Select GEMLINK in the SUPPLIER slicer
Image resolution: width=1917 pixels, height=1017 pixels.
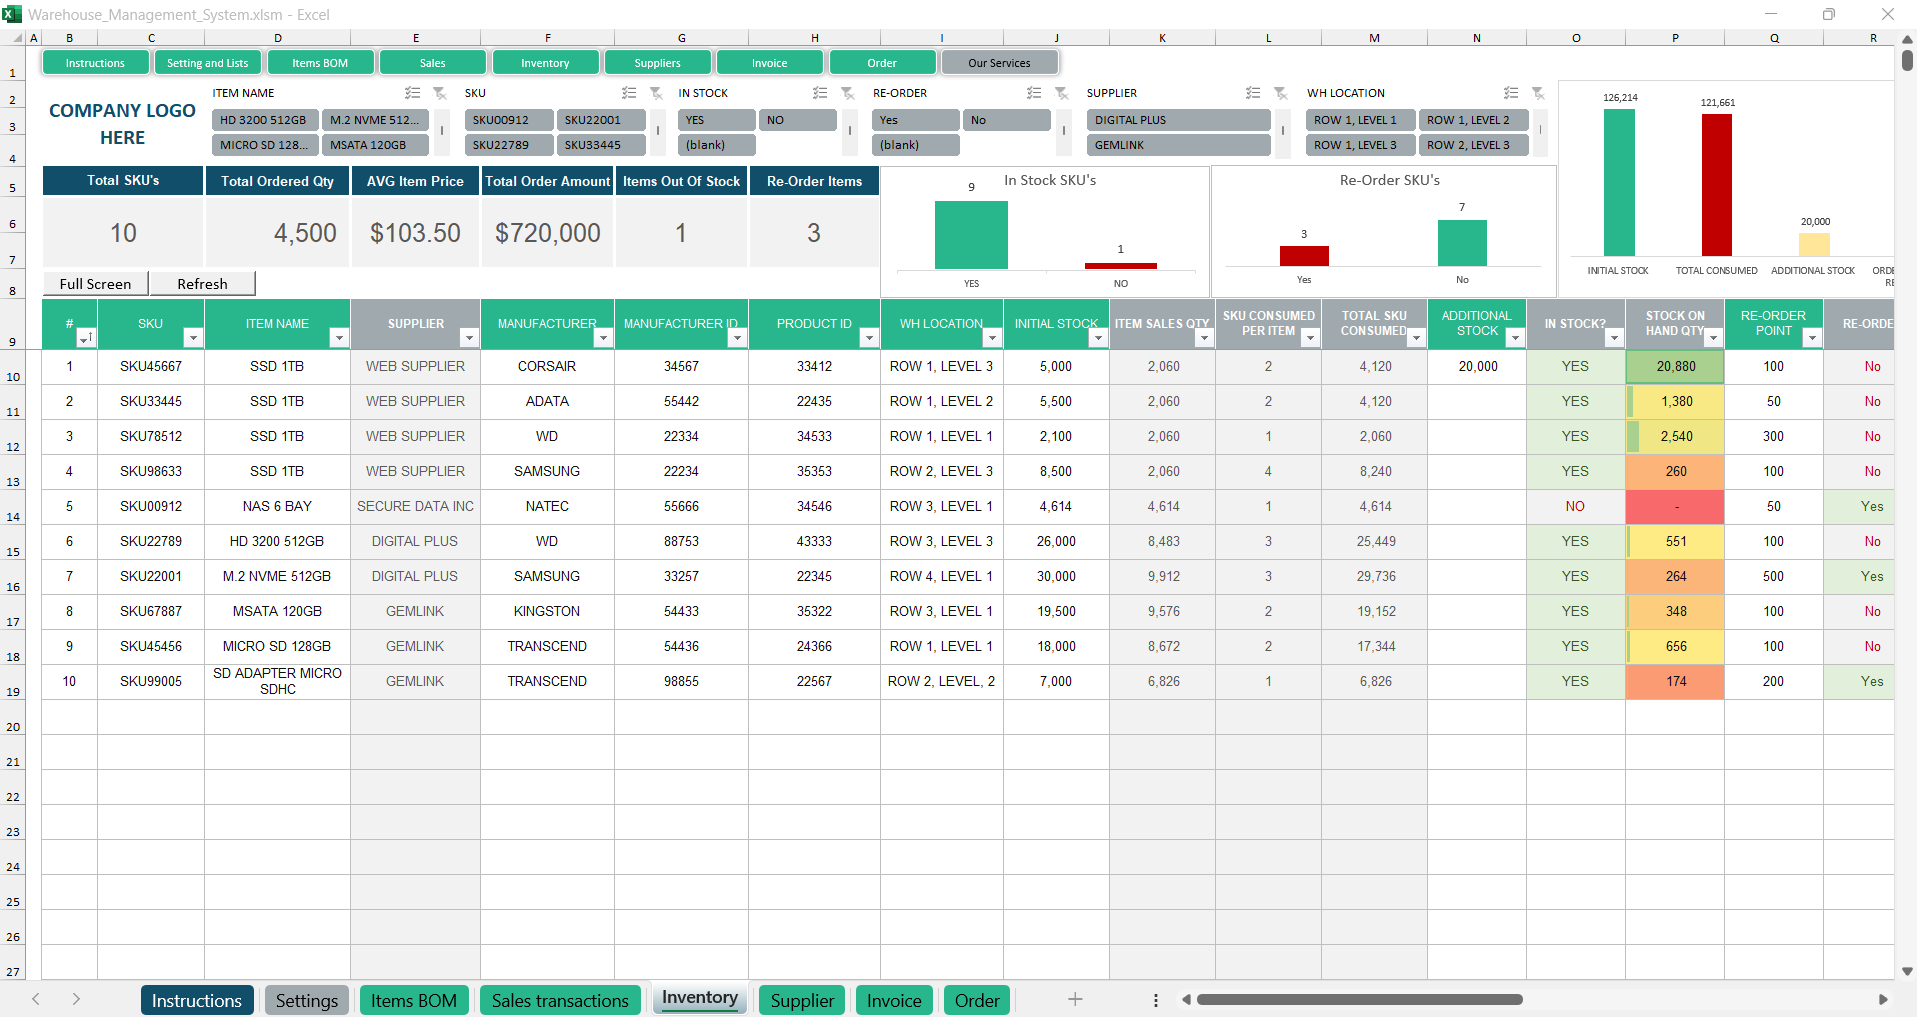pyautogui.click(x=1177, y=144)
